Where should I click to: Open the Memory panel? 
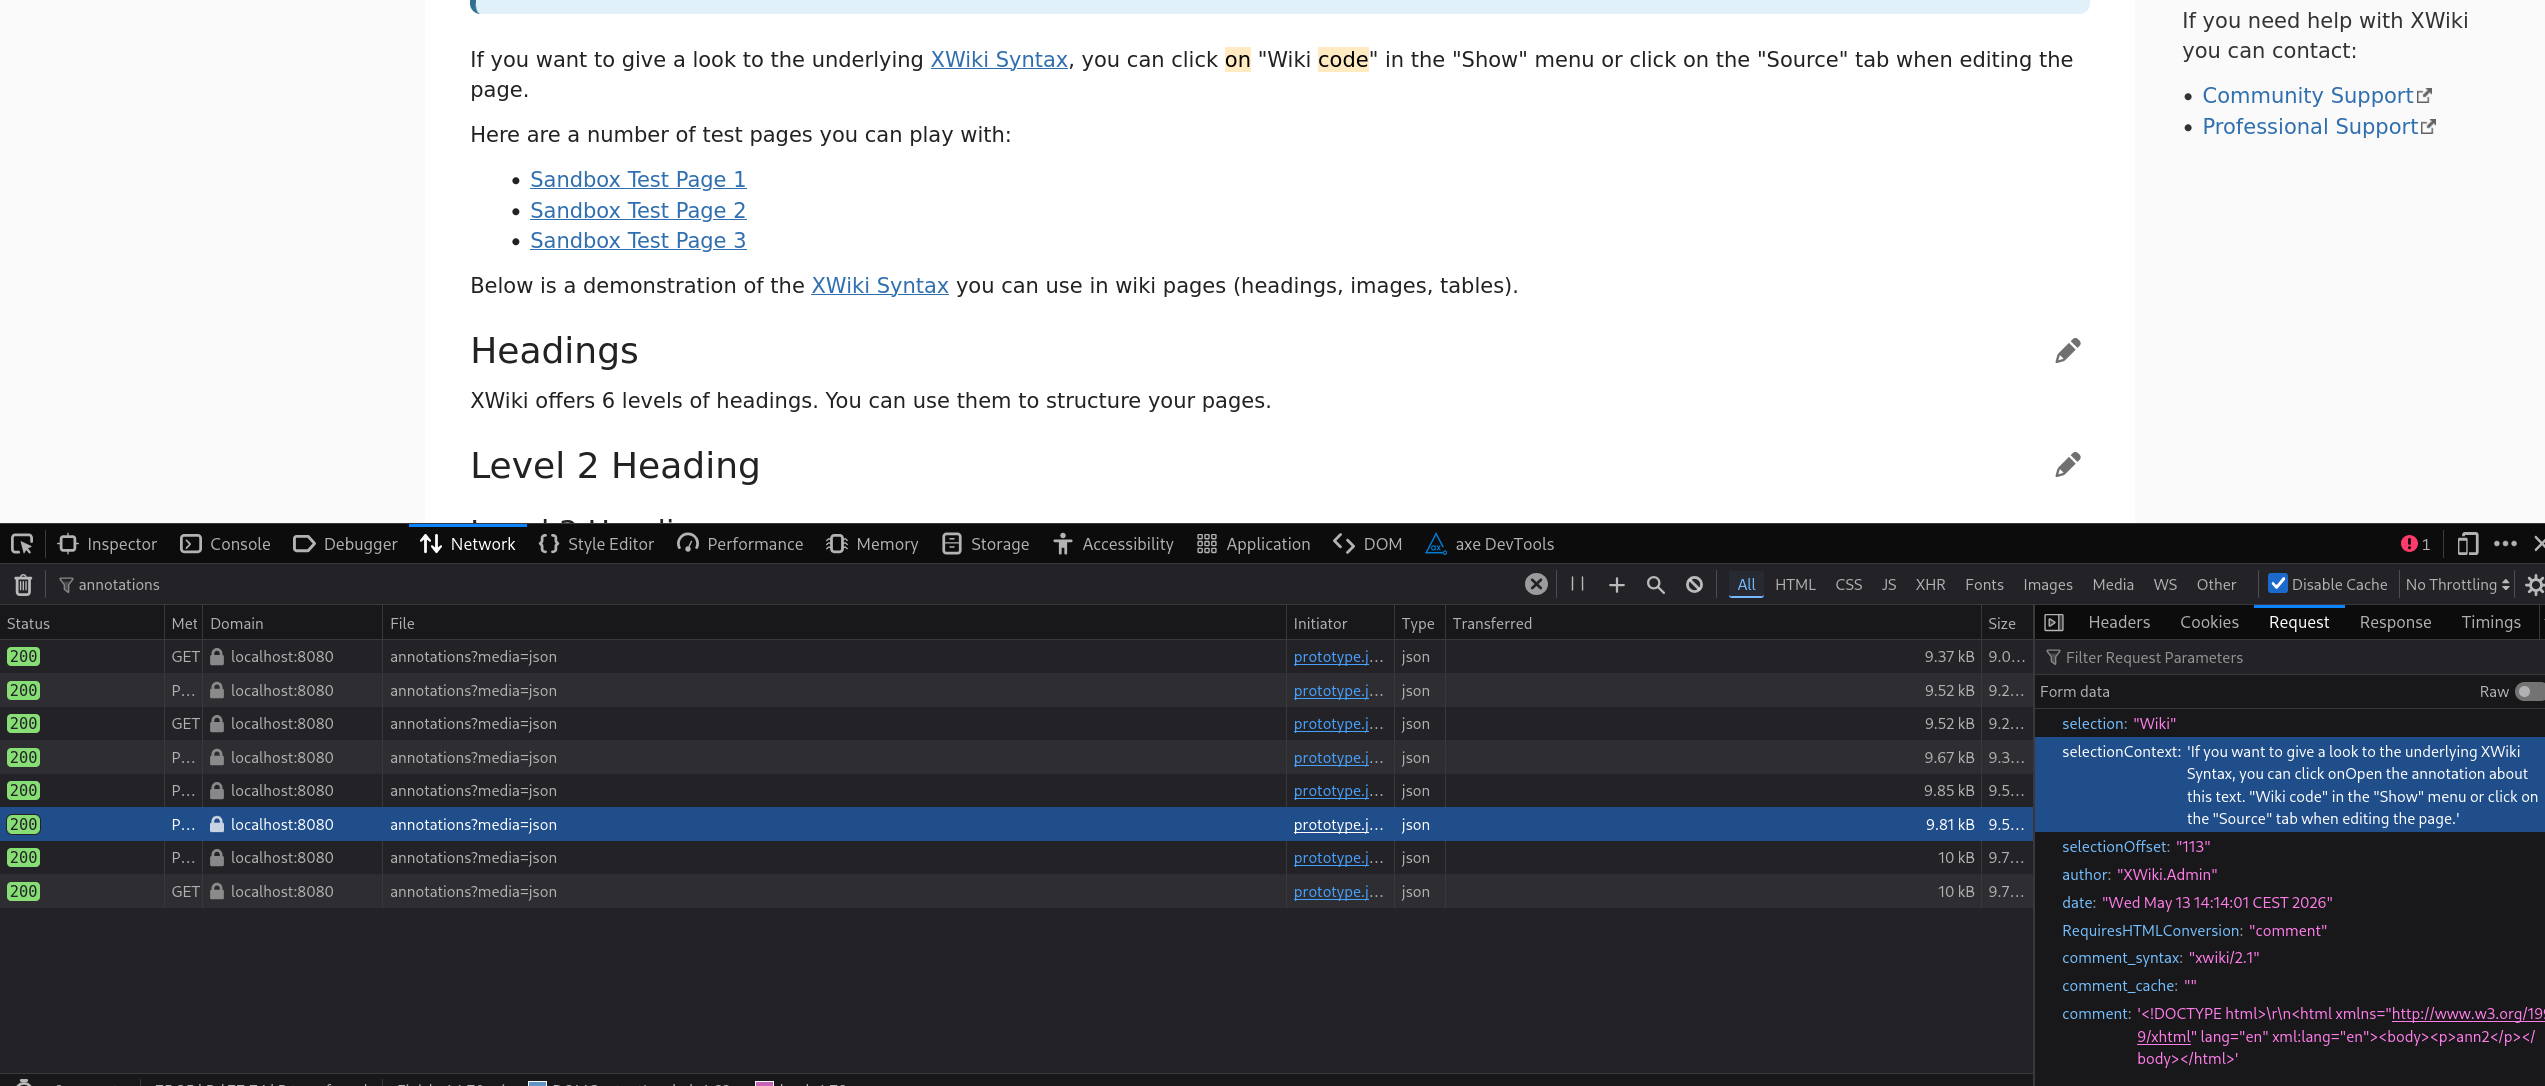point(872,544)
